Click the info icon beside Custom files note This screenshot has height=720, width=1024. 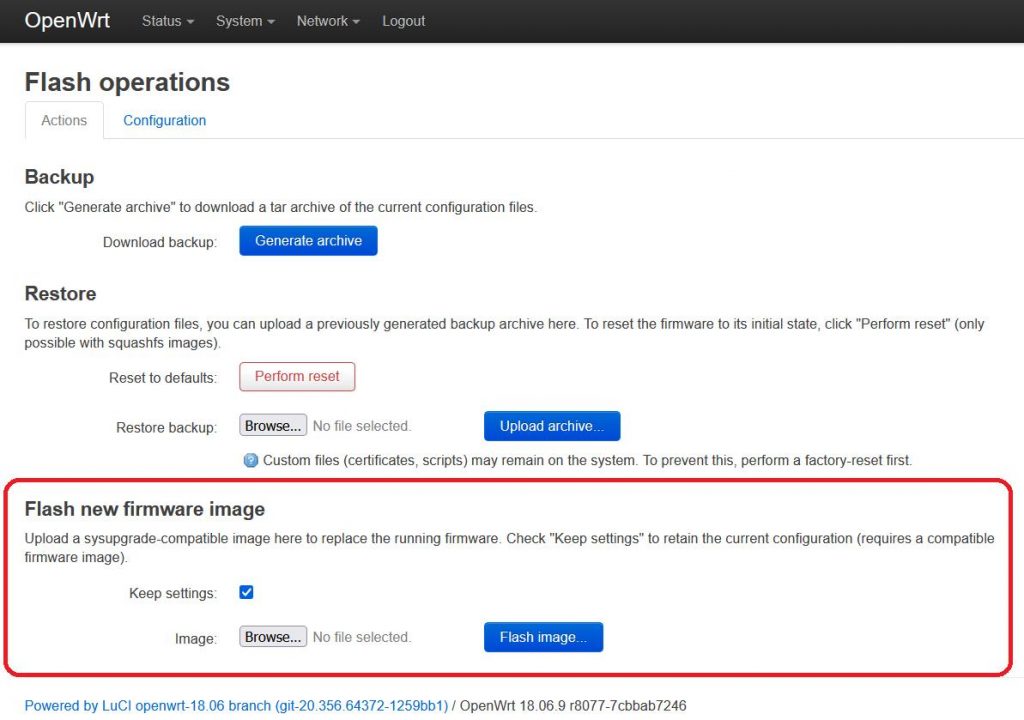(x=251, y=461)
